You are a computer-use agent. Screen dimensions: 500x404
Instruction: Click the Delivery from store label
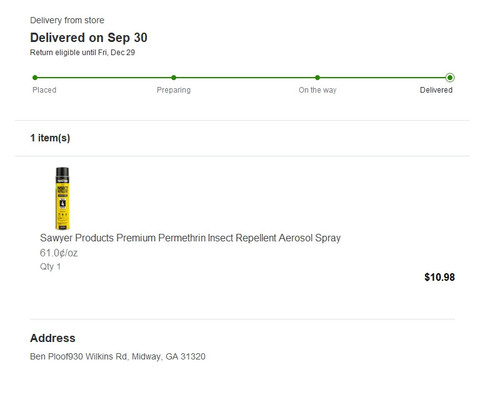click(x=67, y=20)
